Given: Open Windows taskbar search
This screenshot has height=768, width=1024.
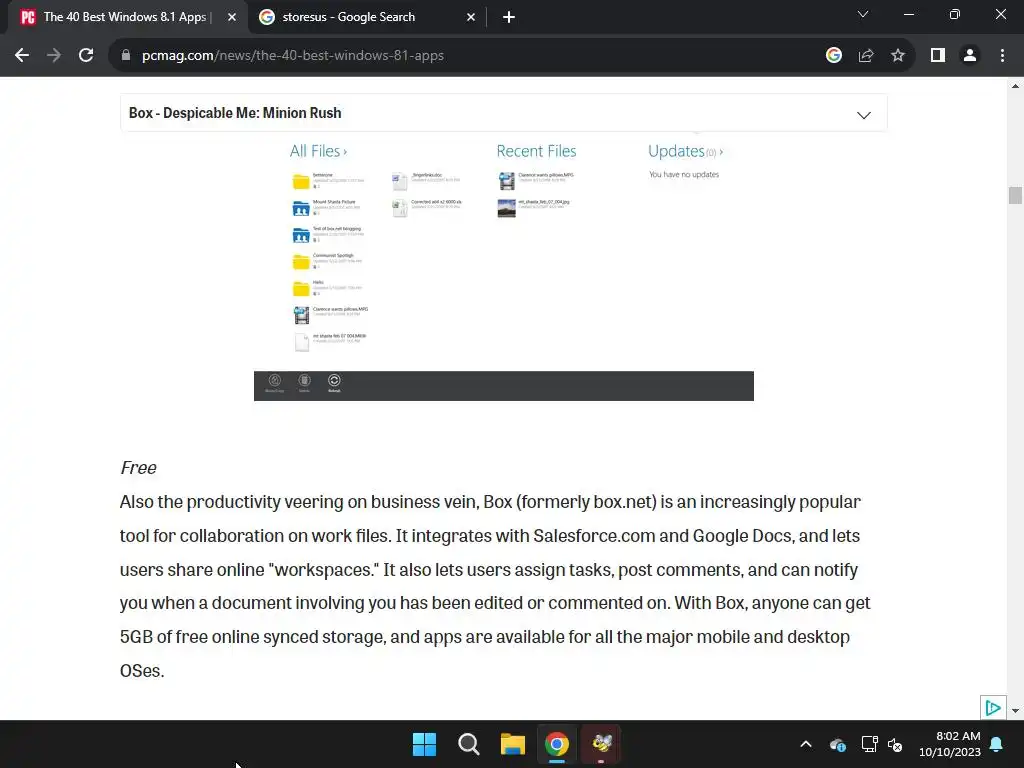Looking at the screenshot, I should pos(468,744).
